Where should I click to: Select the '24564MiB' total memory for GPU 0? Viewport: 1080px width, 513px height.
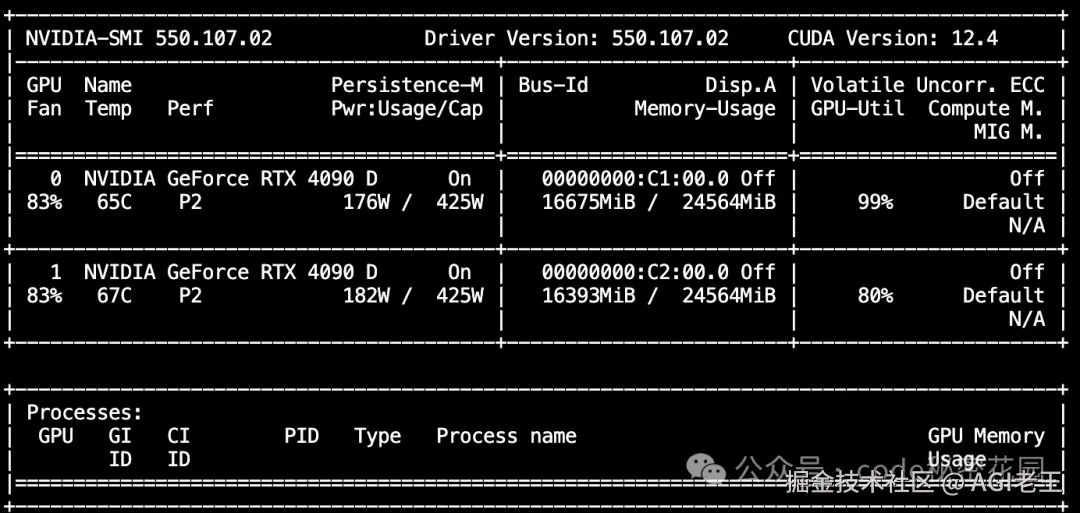click(729, 202)
